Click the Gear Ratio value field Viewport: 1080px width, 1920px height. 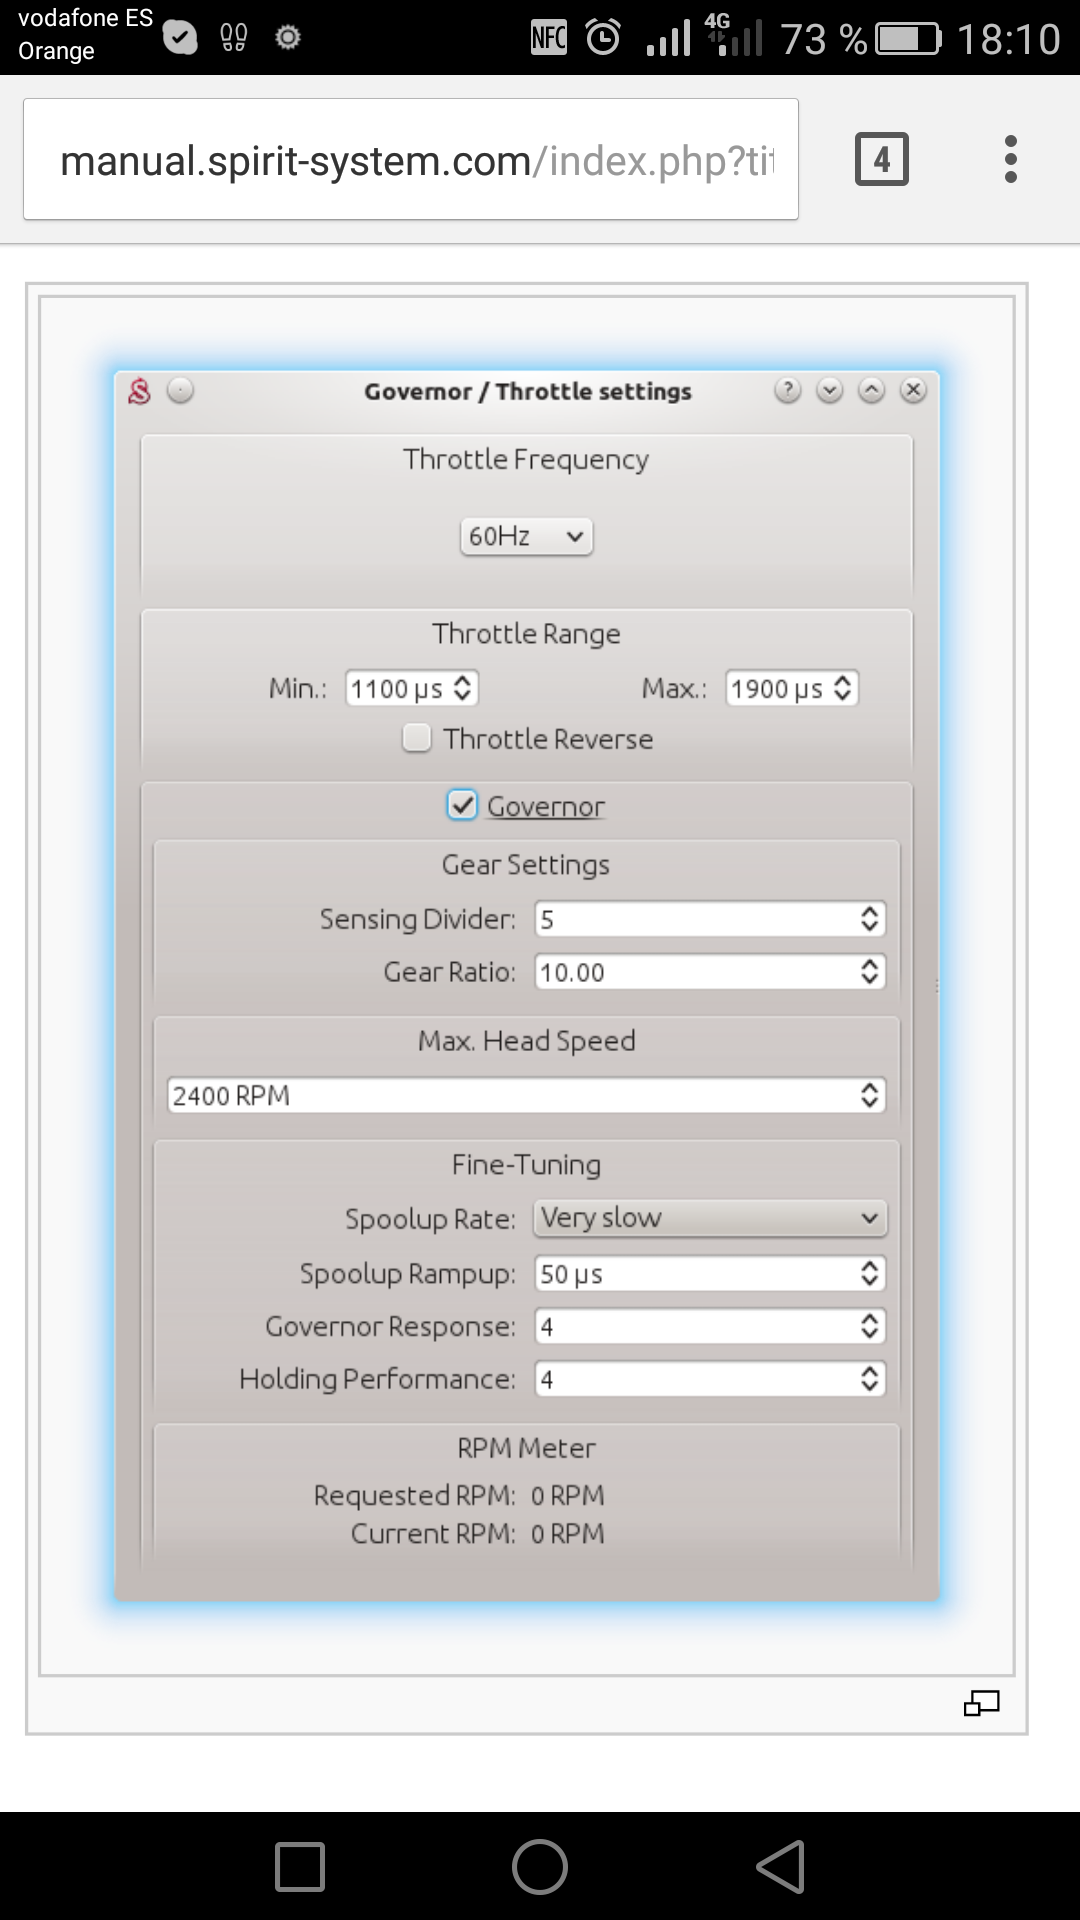pos(690,972)
